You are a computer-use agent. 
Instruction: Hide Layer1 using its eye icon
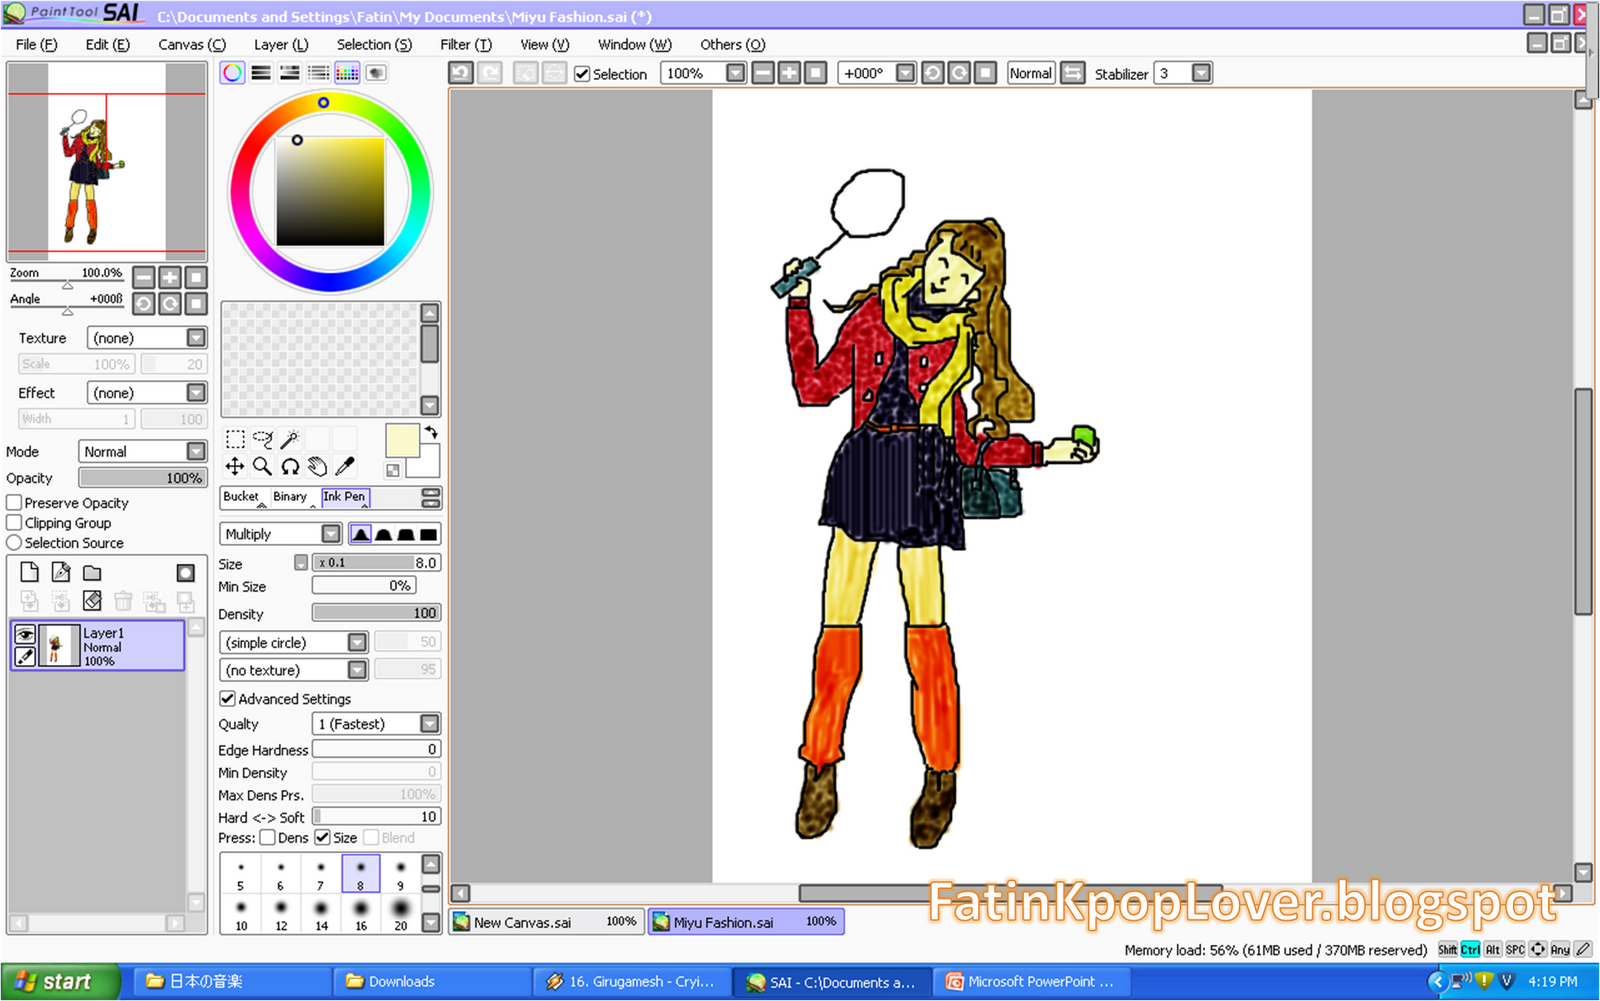pos(25,634)
